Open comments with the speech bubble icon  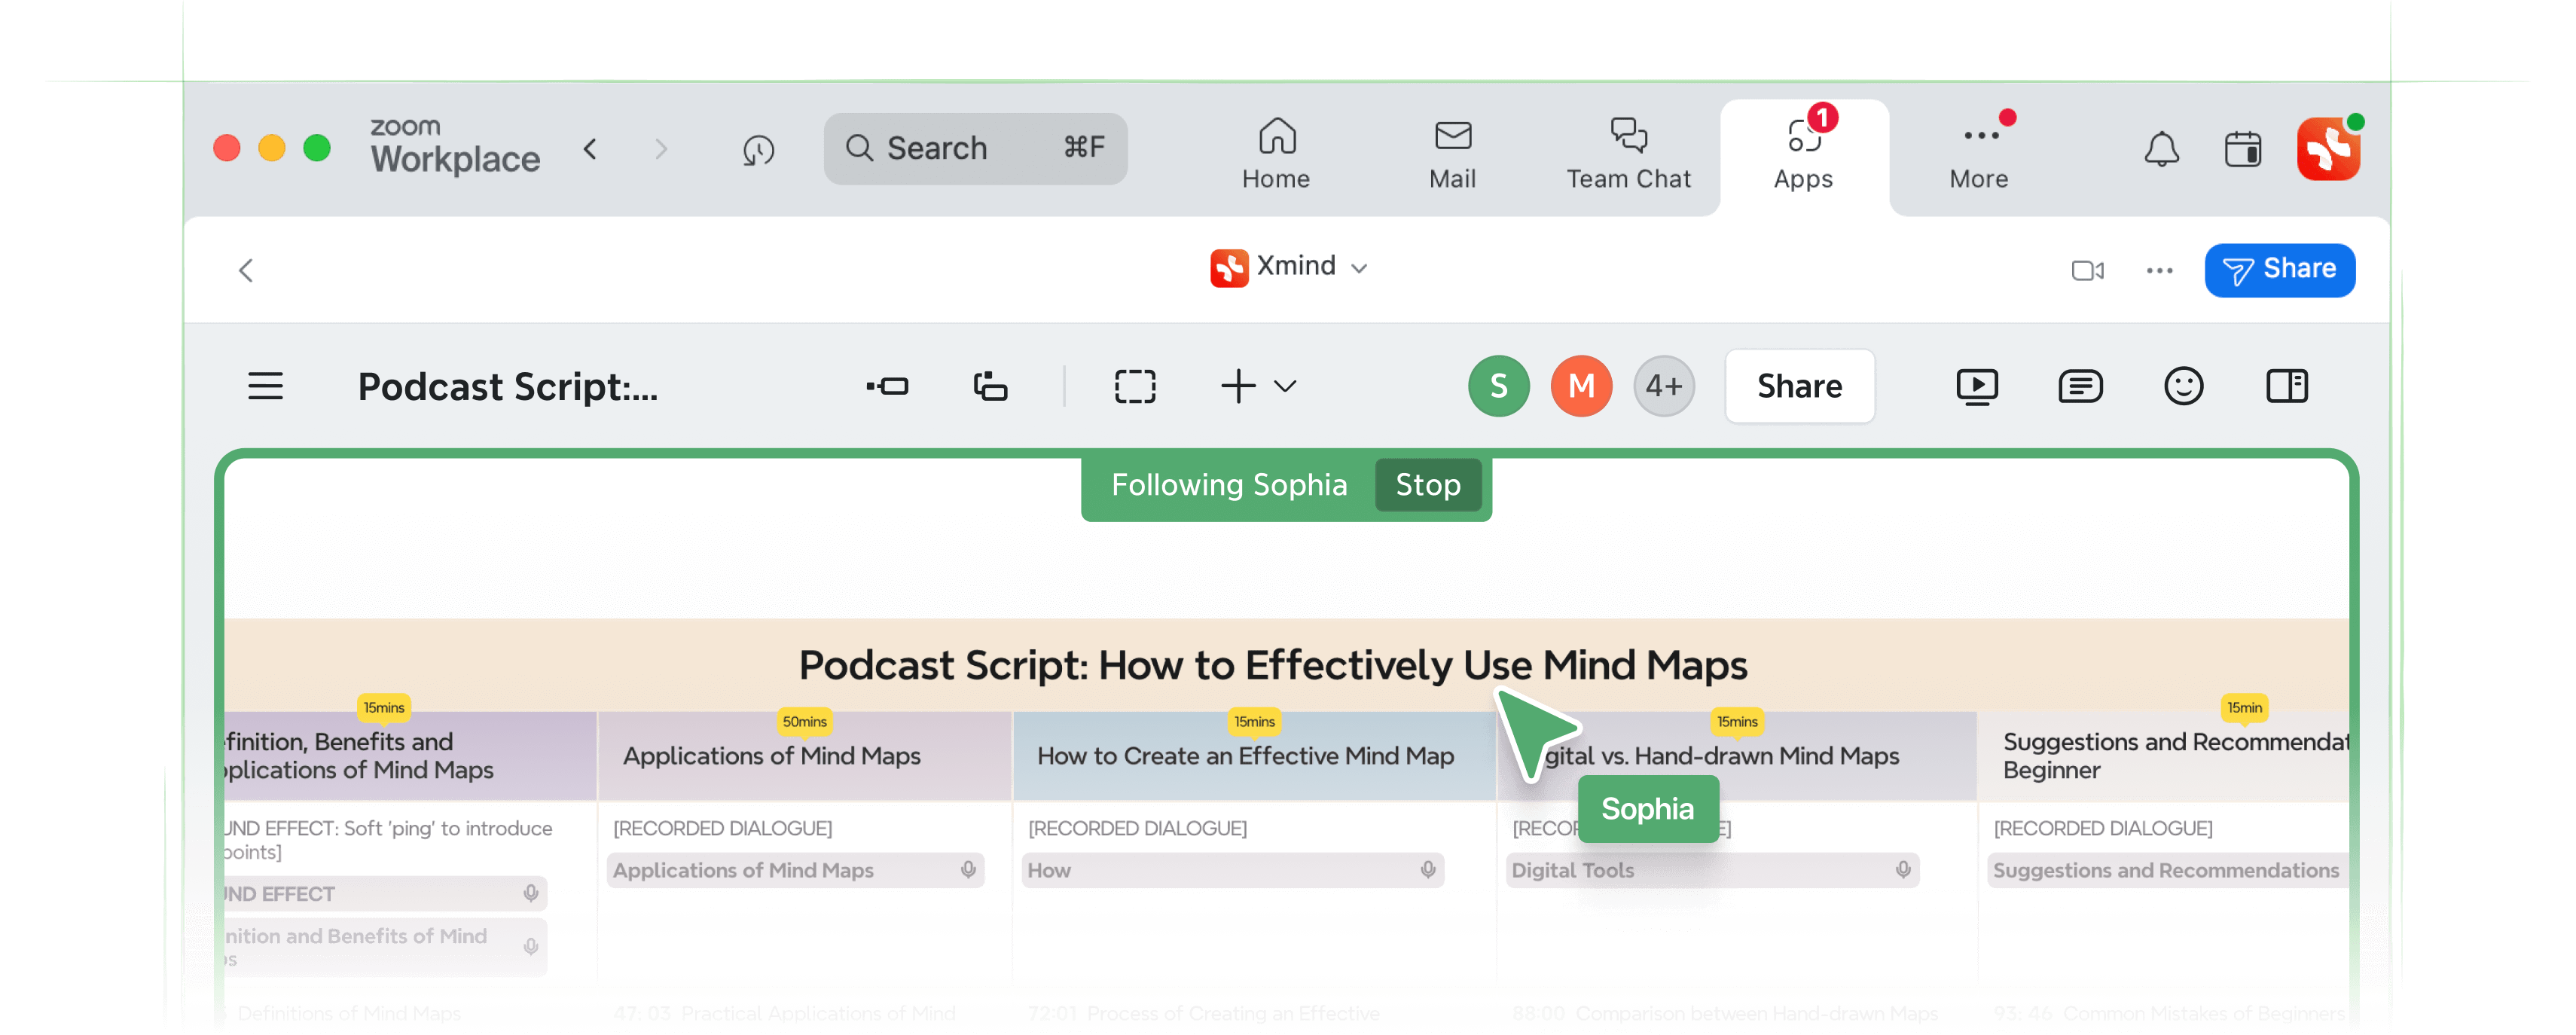click(2081, 386)
